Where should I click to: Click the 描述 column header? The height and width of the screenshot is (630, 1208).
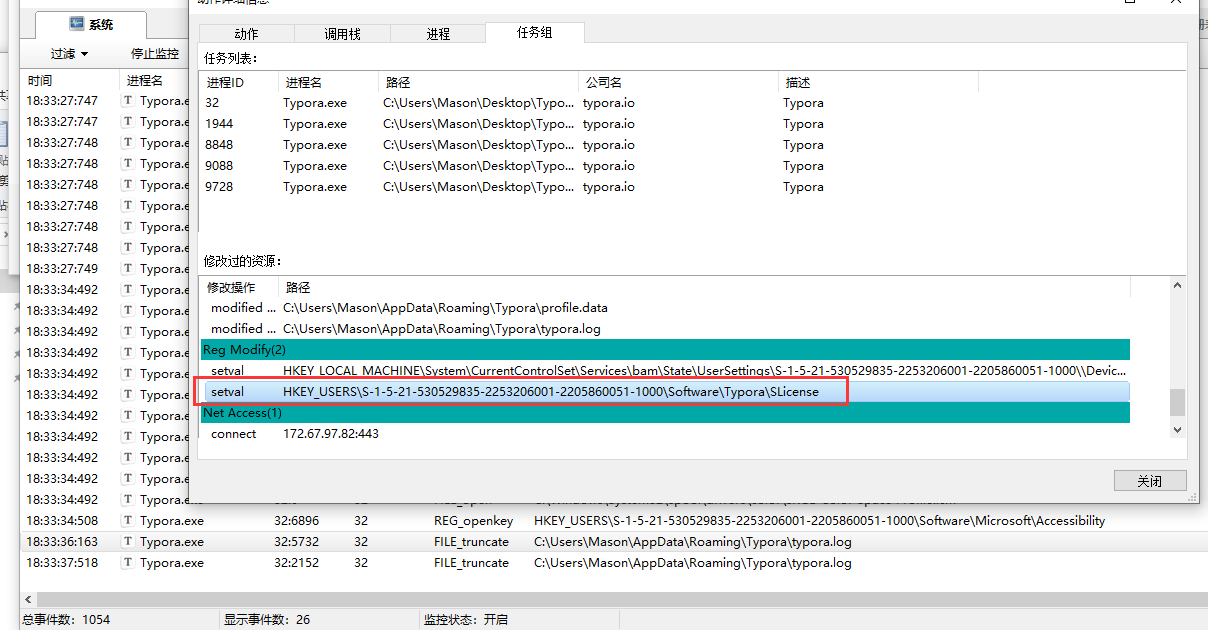click(x=878, y=82)
